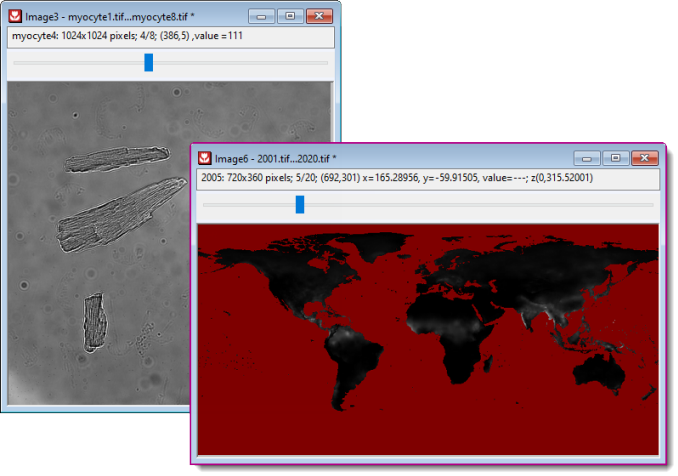Click the Image3 window app icon
Screen dimensions: 678x476
pos(17,17)
